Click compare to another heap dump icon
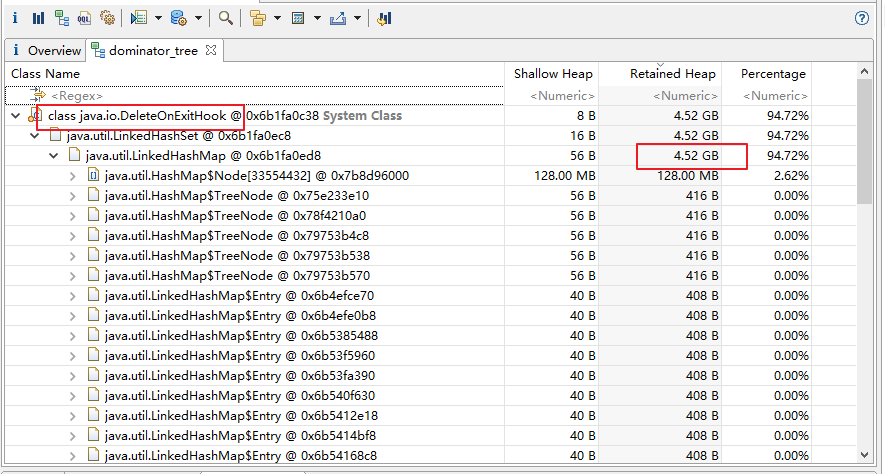The width and height of the screenshot is (885, 474). point(384,18)
